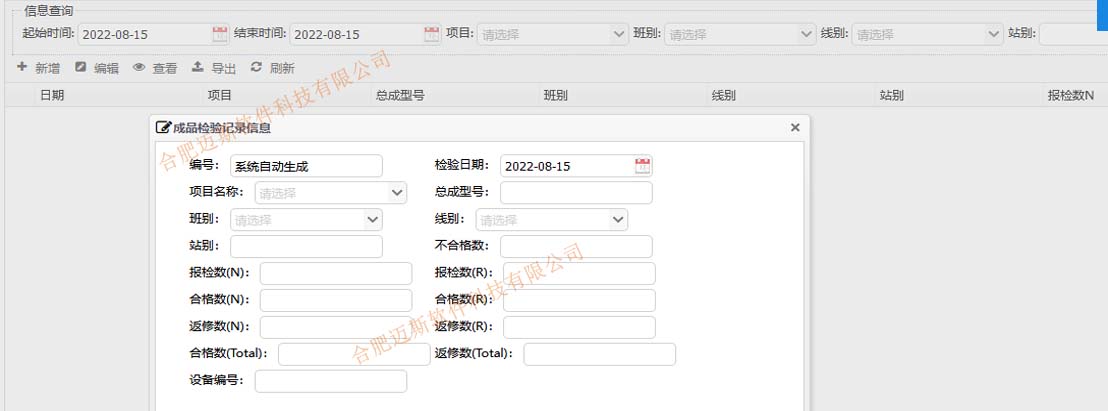1108x411 pixels.
Task: Open calendar picker for 结束时间
Action: 431,34
